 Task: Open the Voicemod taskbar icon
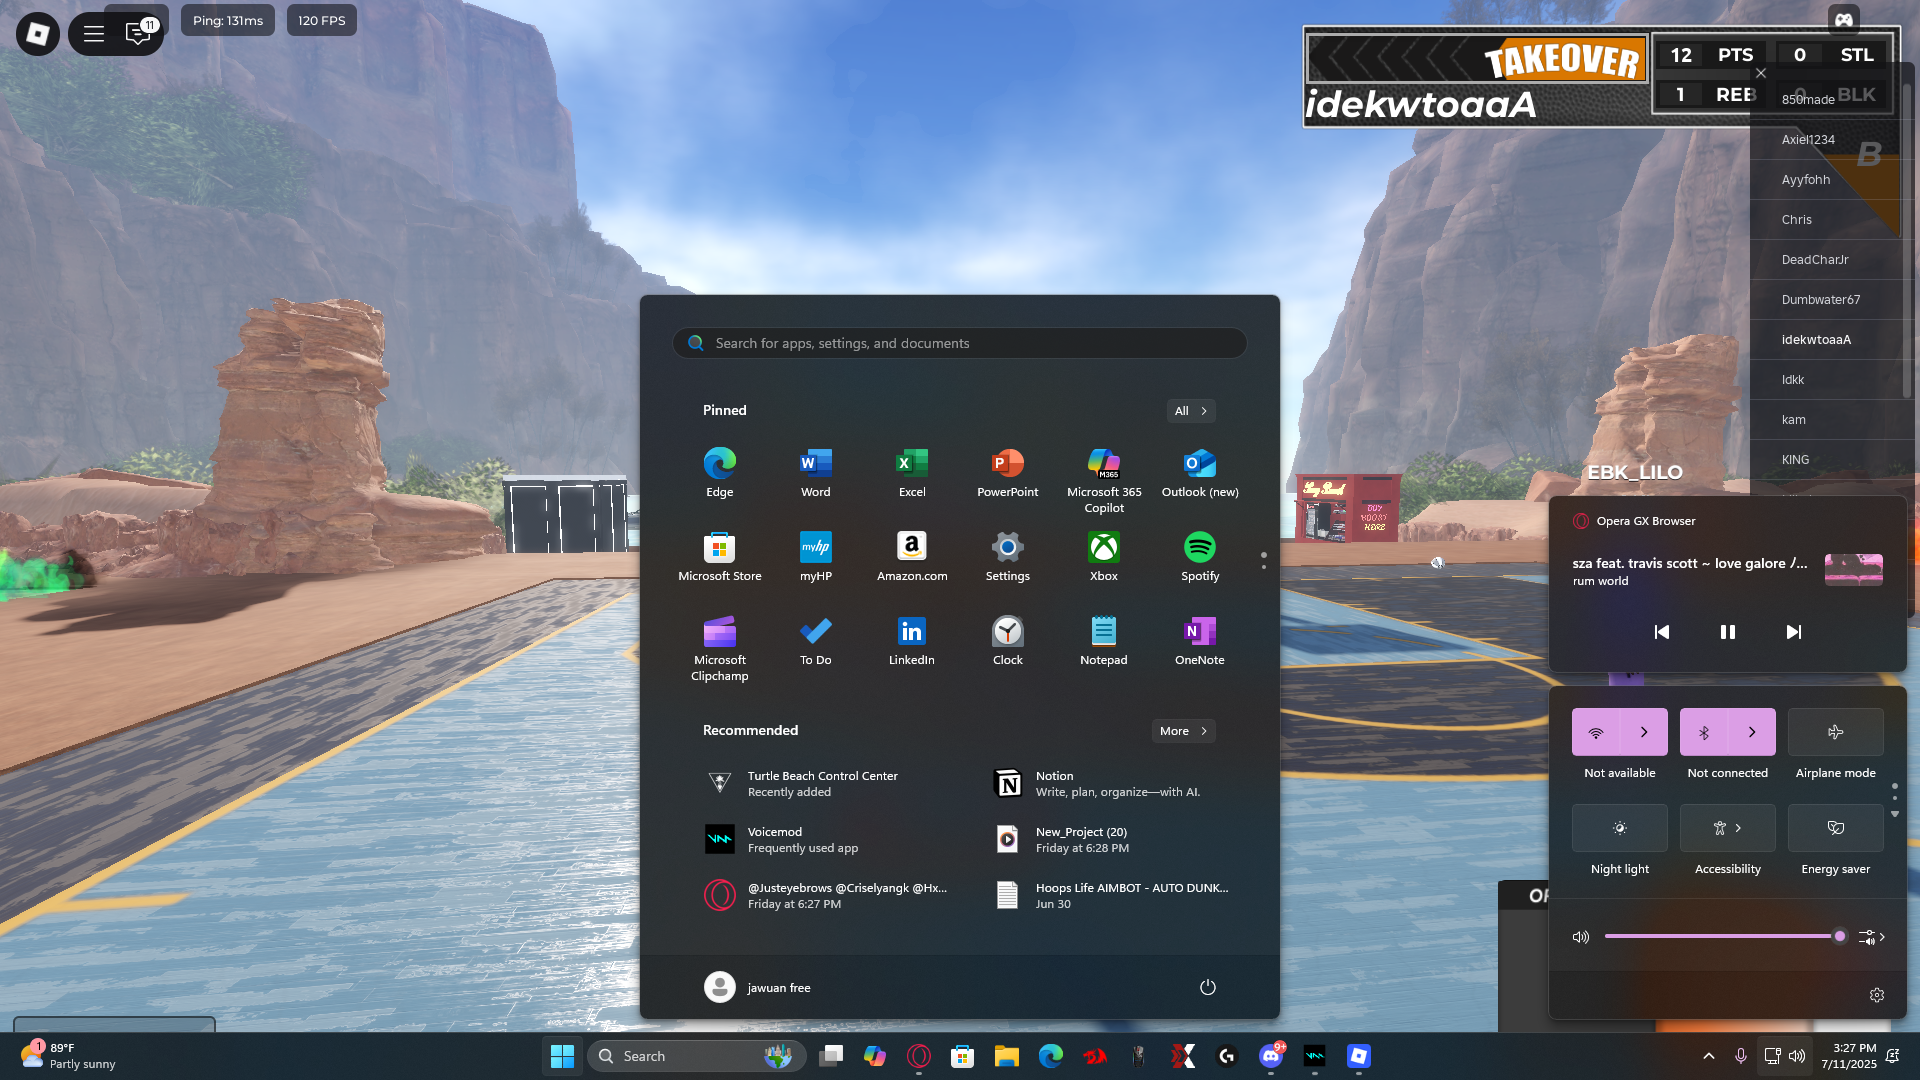point(1315,1056)
